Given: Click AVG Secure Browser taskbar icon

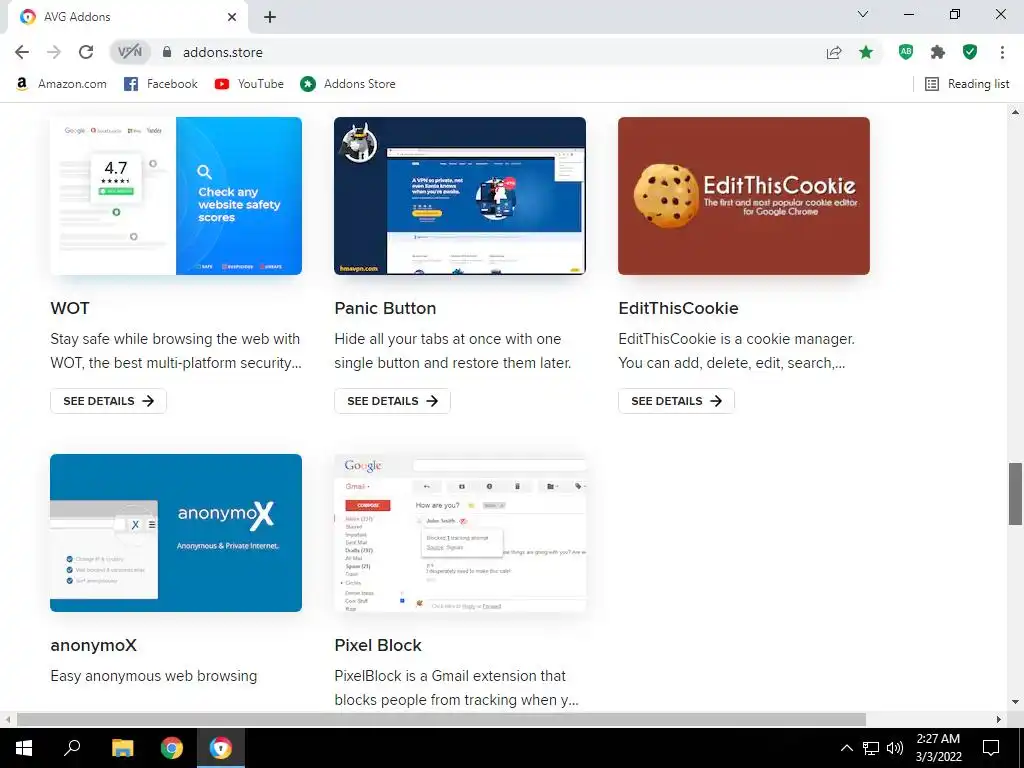Looking at the screenshot, I should click(221, 748).
